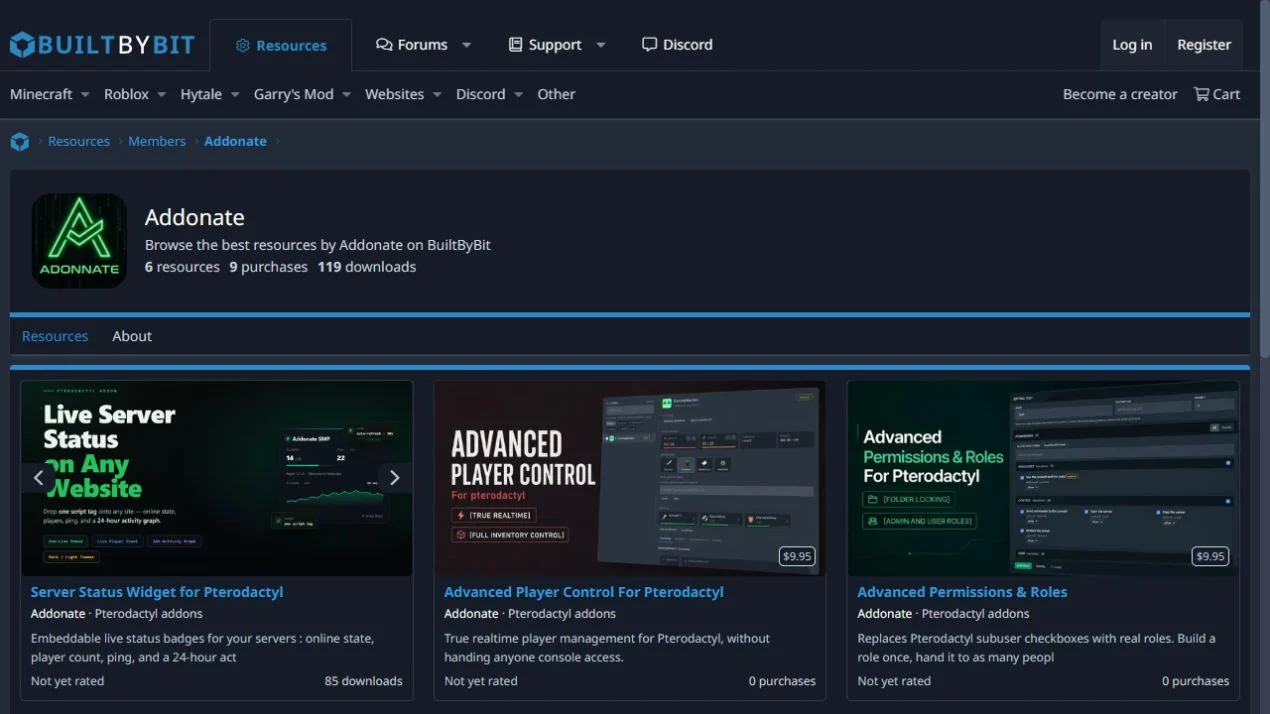Viewport: 1270px width, 714px height.
Task: Click the "85 downloads" text
Action: click(x=364, y=681)
